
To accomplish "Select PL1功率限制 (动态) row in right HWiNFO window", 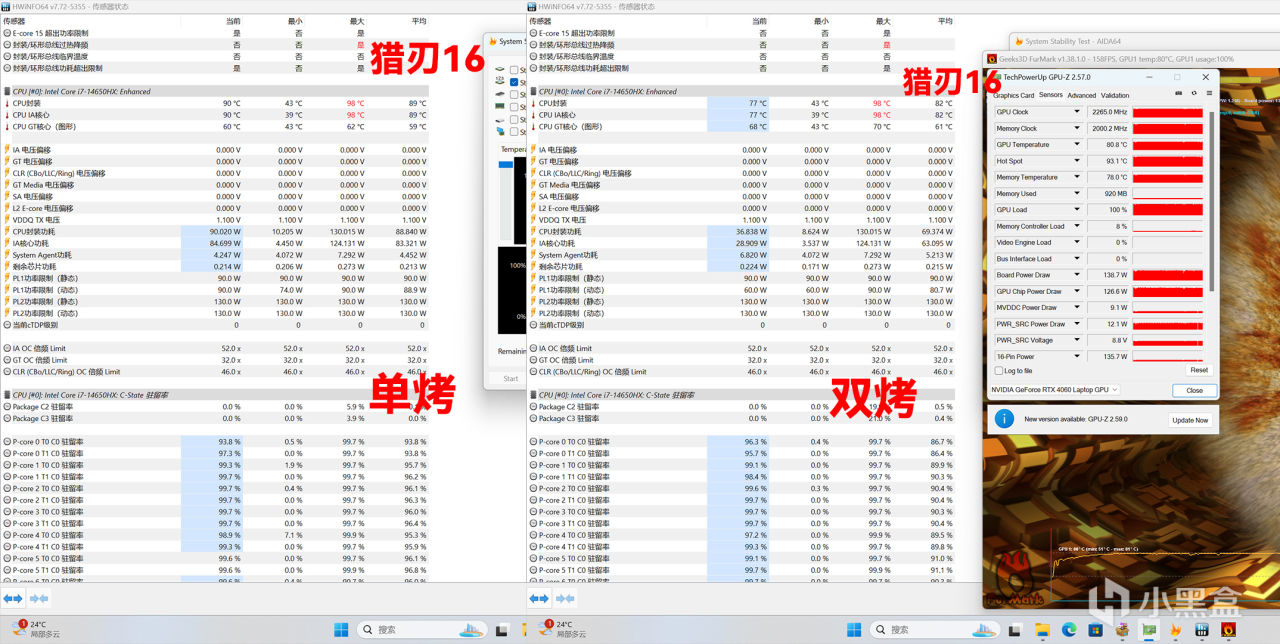I will click(741, 290).
